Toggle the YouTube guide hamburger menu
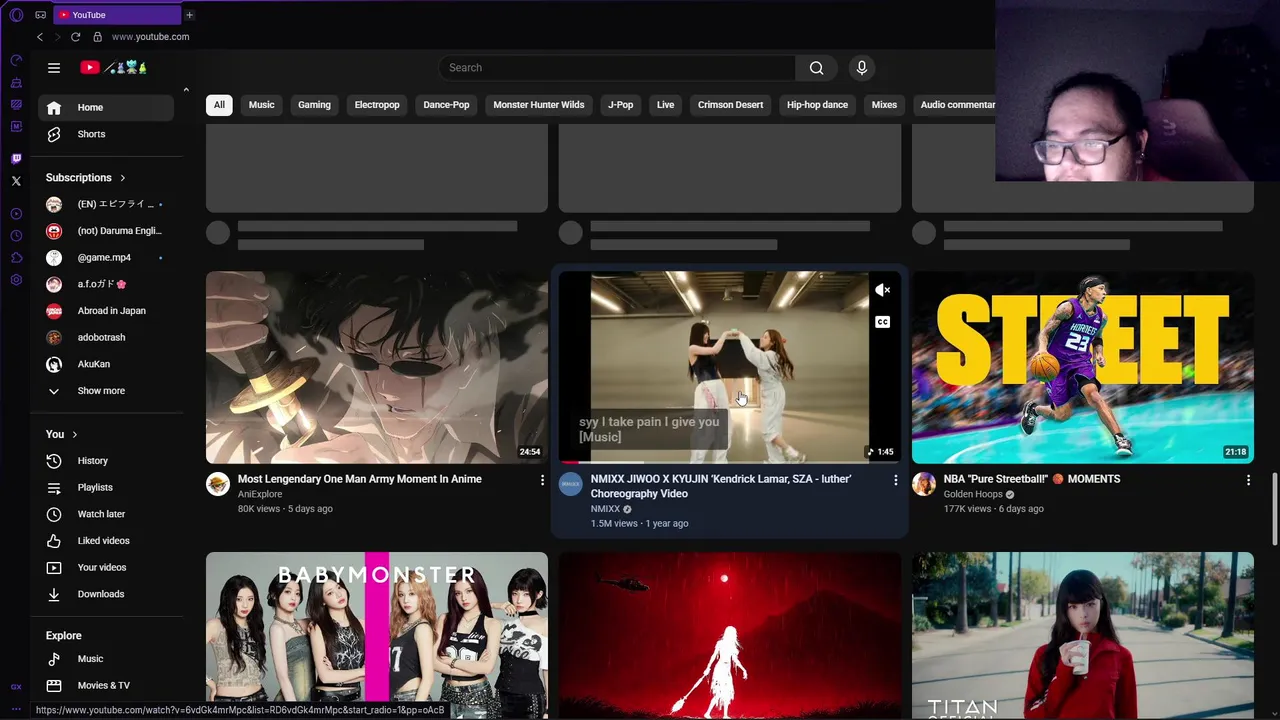Screen dimensions: 1280x720 click(x=54, y=68)
